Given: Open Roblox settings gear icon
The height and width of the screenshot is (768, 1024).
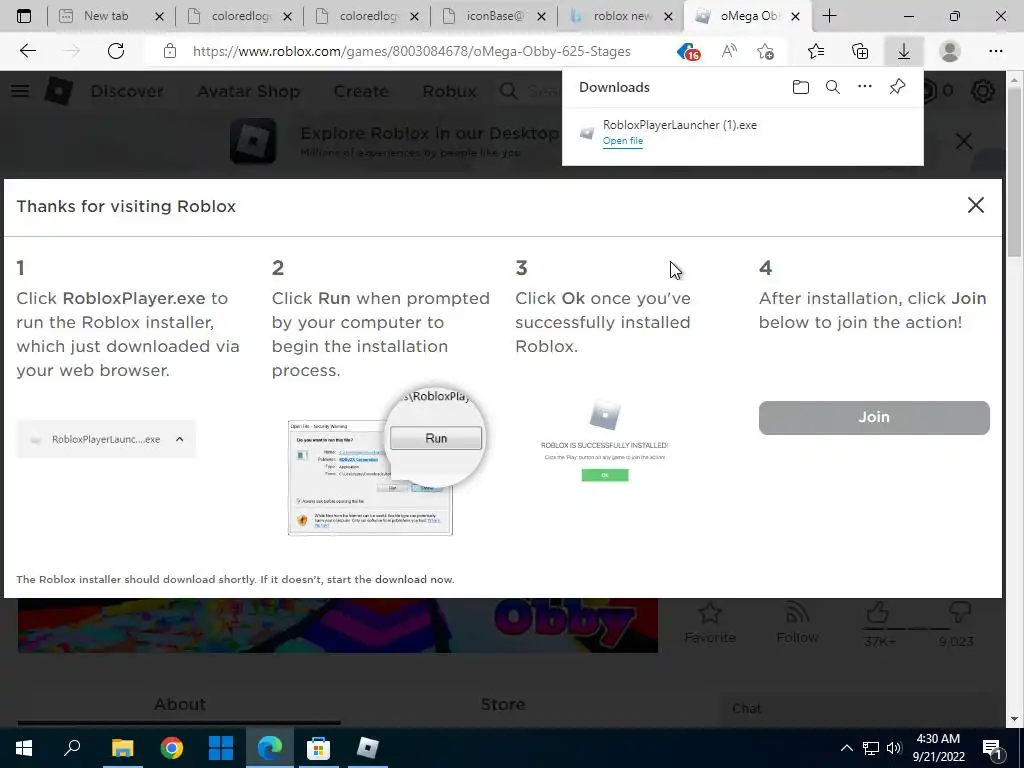Looking at the screenshot, I should pos(983,91).
